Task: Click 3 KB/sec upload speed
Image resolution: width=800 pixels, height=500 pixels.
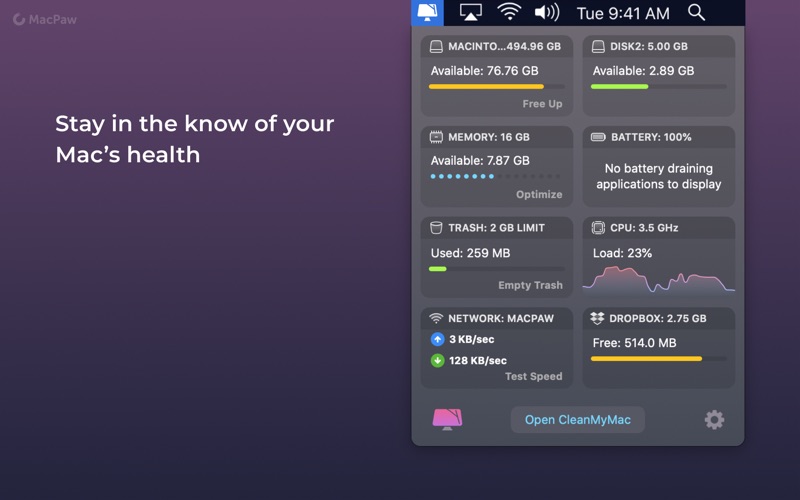Action: (471, 339)
